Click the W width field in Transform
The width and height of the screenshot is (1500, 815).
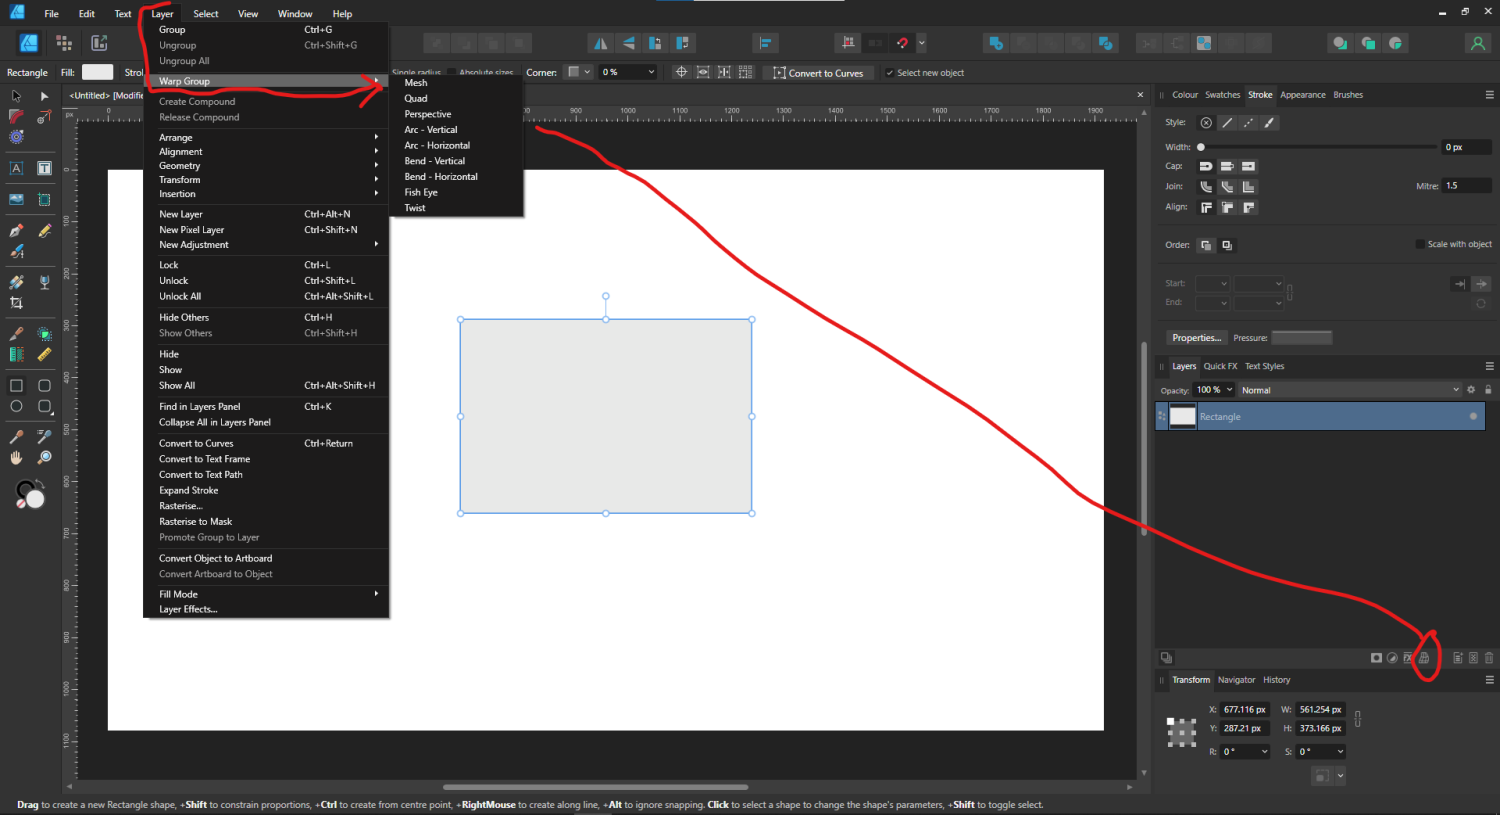click(1320, 709)
